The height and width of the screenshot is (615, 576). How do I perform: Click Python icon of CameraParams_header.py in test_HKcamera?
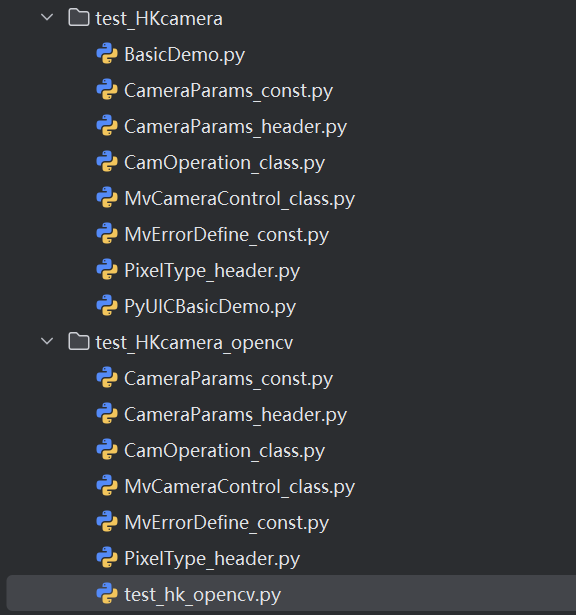(107, 126)
